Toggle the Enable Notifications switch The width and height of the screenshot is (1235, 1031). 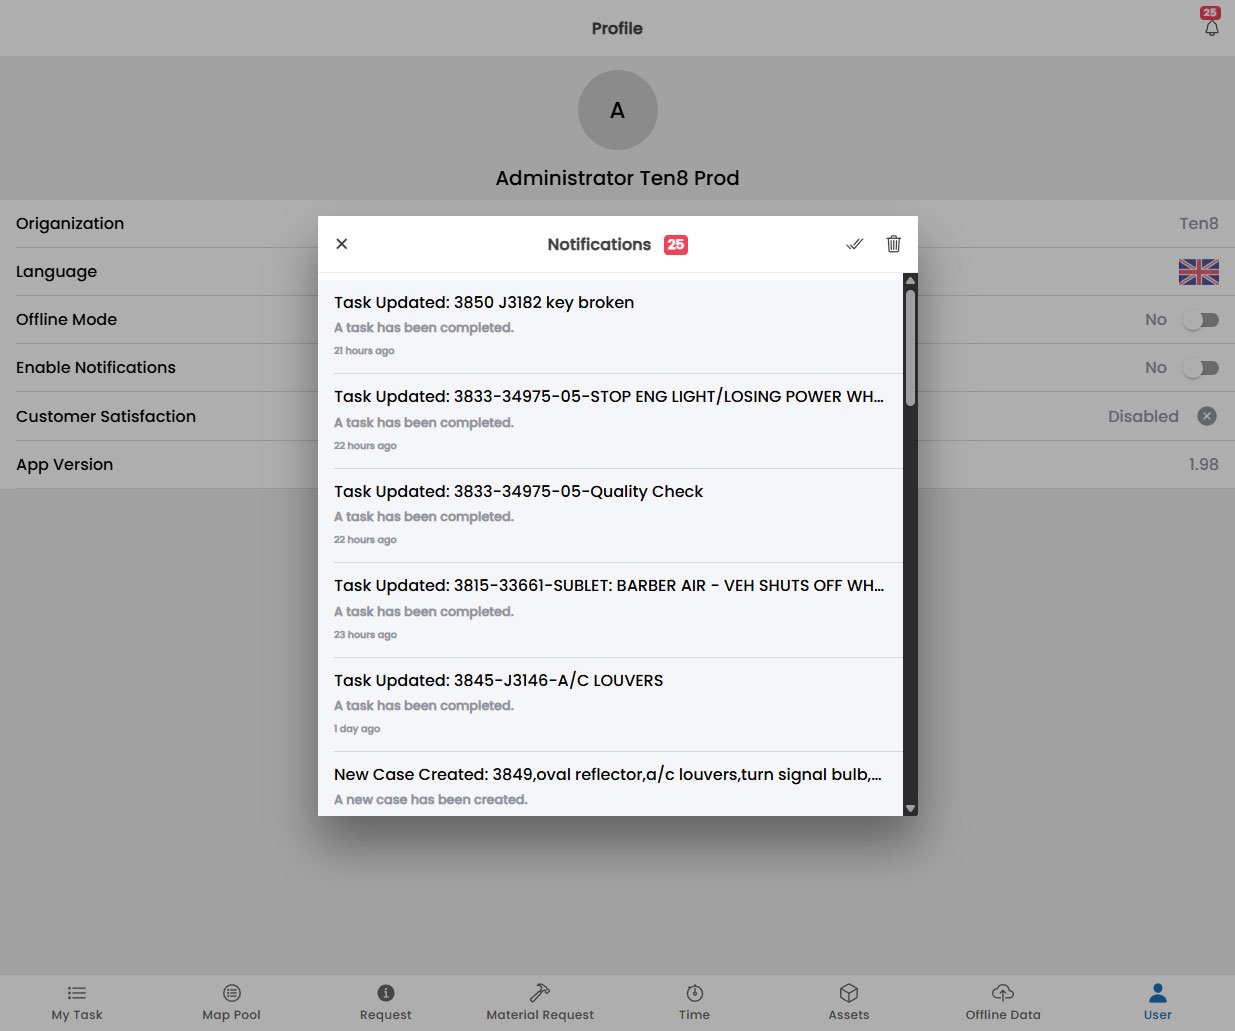(x=1200, y=368)
